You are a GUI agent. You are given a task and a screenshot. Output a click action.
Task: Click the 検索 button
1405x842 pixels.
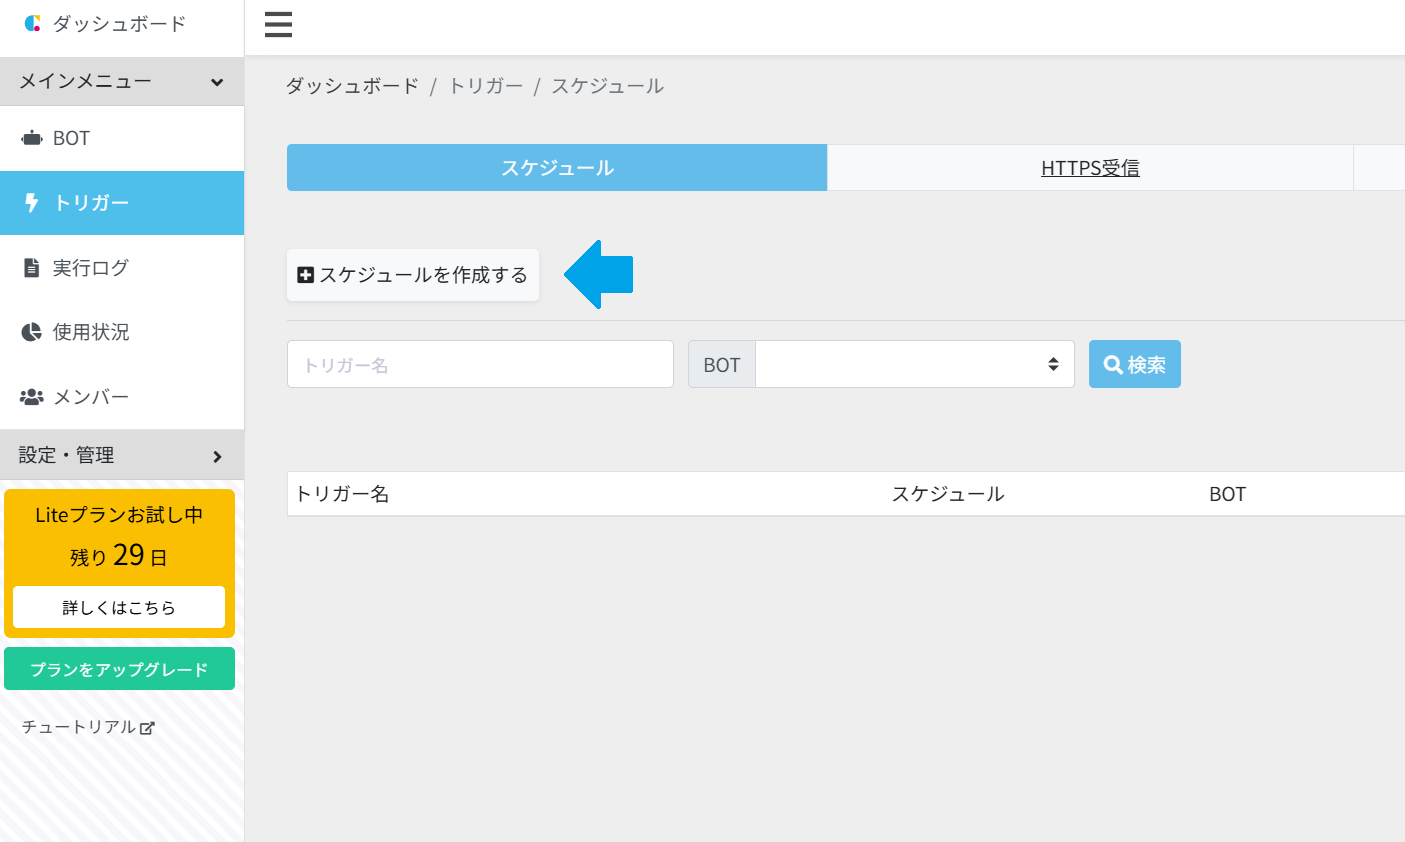tap(1135, 364)
